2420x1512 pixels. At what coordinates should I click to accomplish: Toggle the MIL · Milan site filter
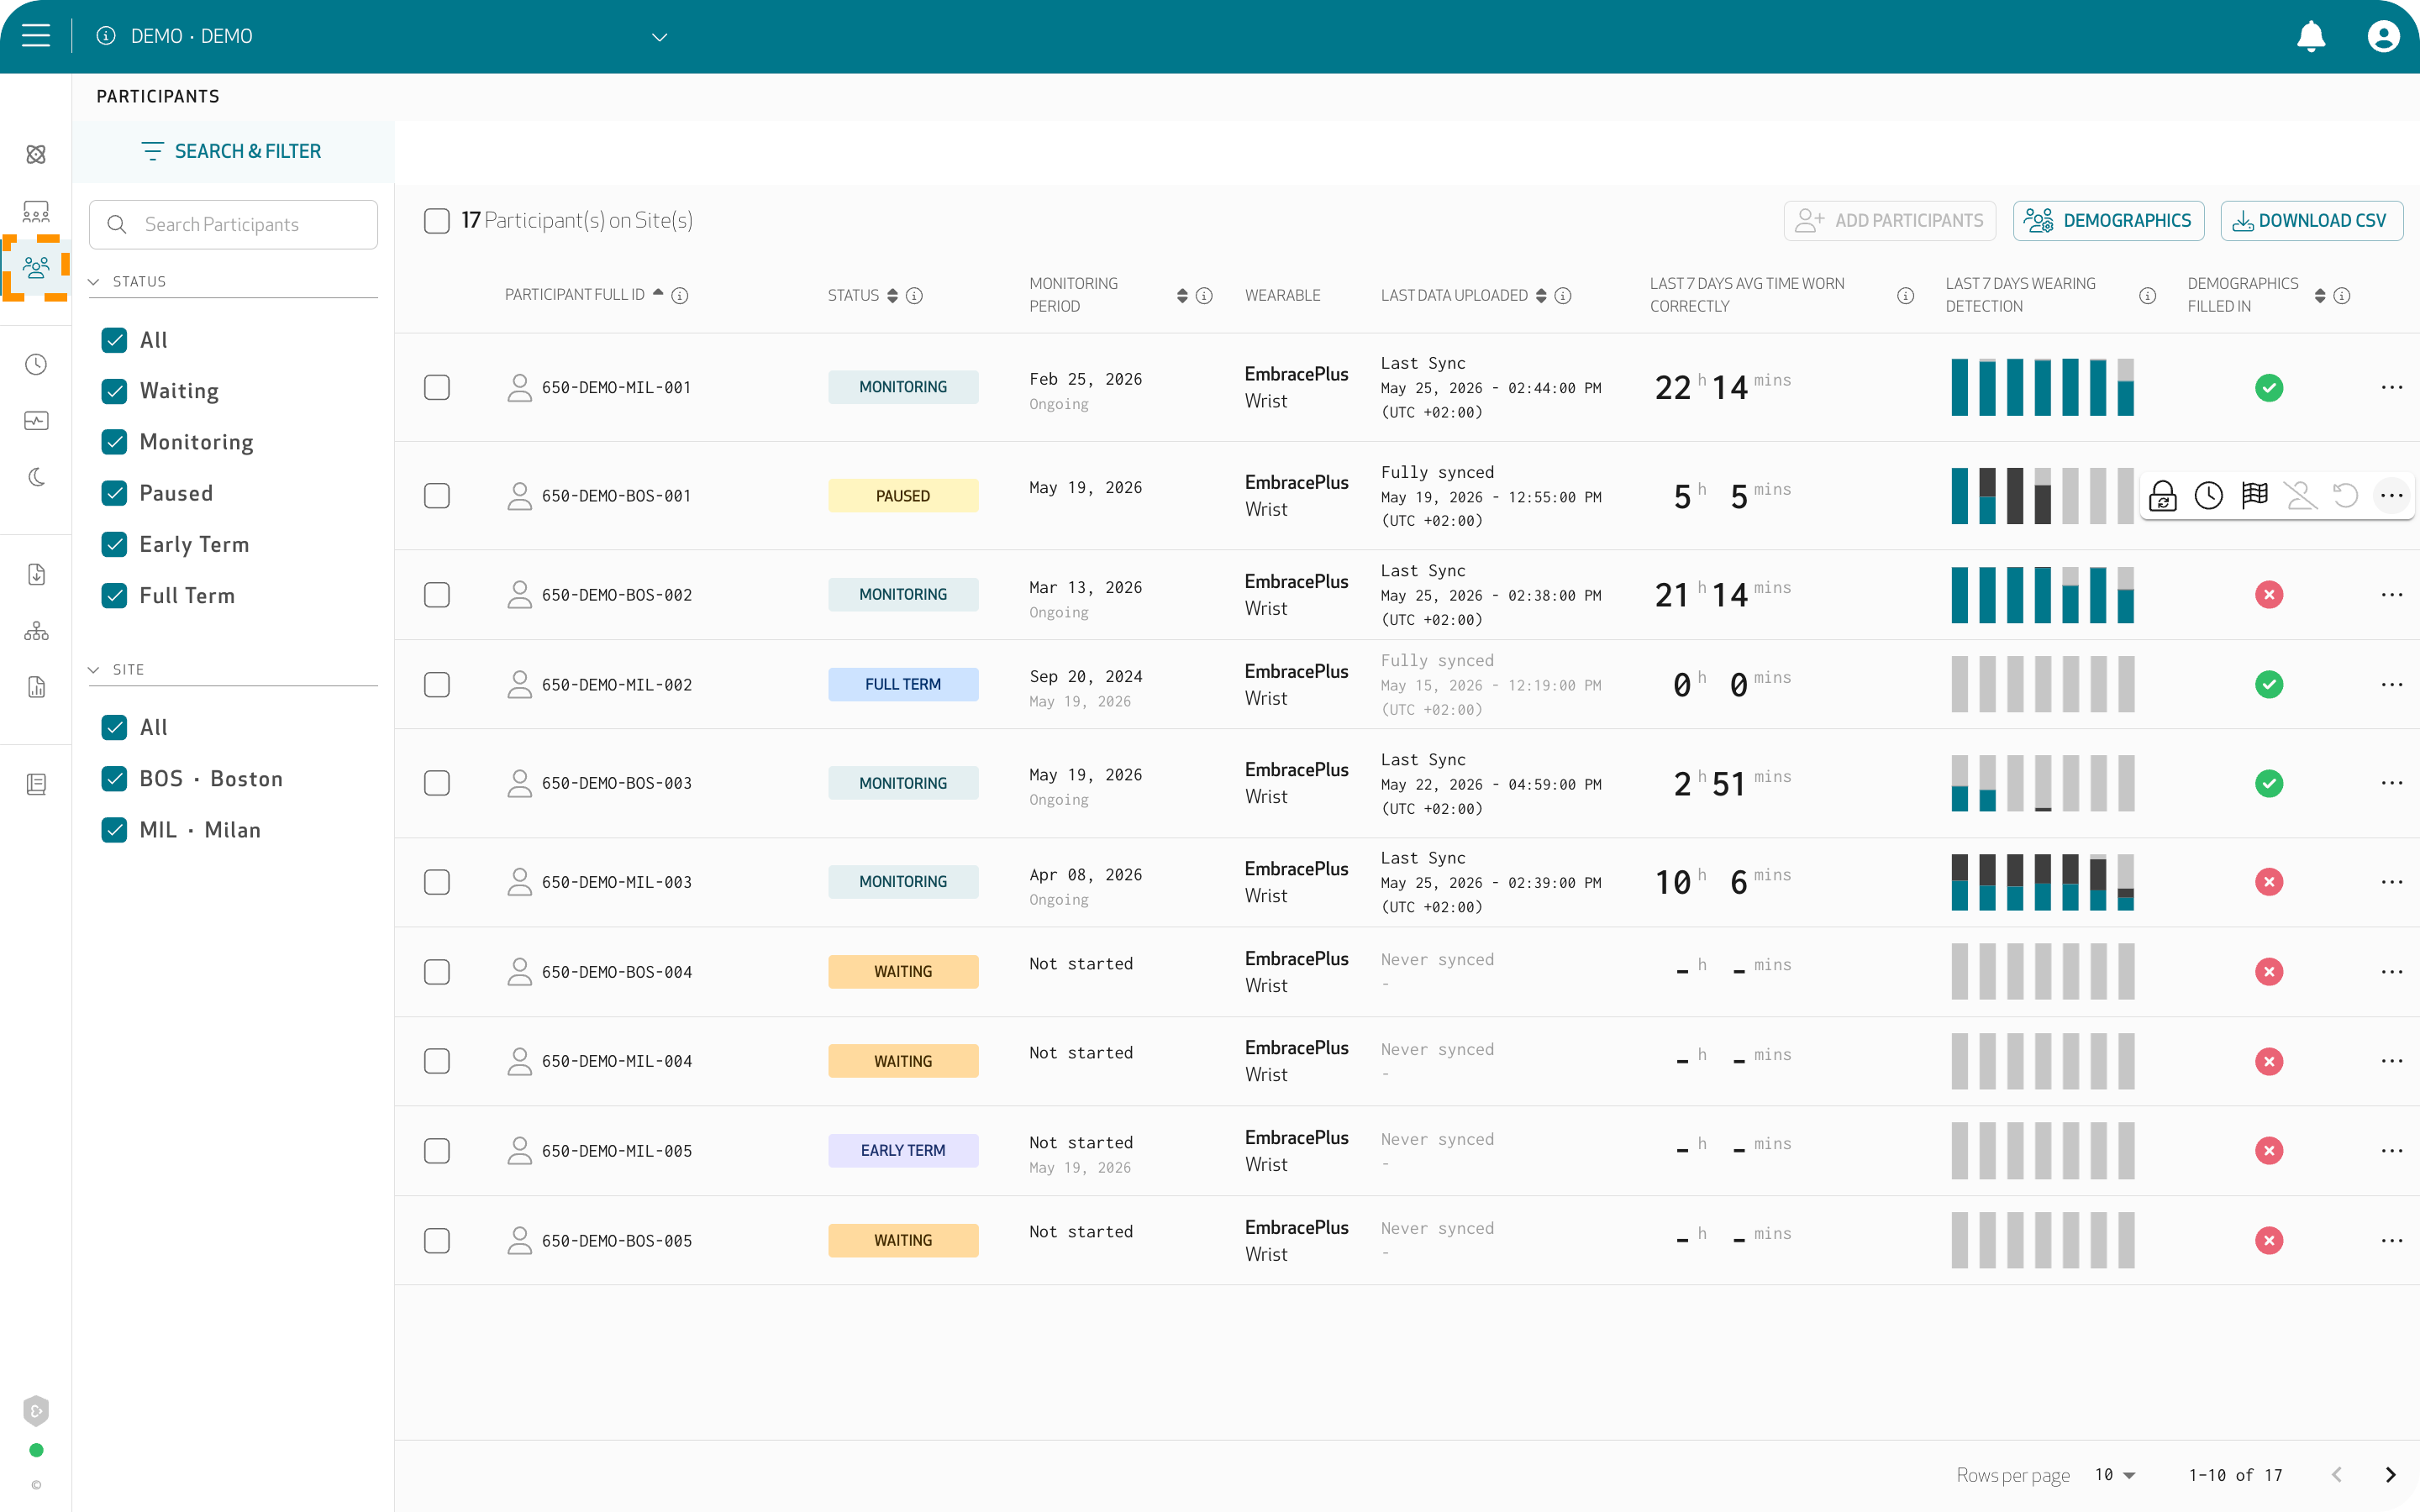point(114,830)
